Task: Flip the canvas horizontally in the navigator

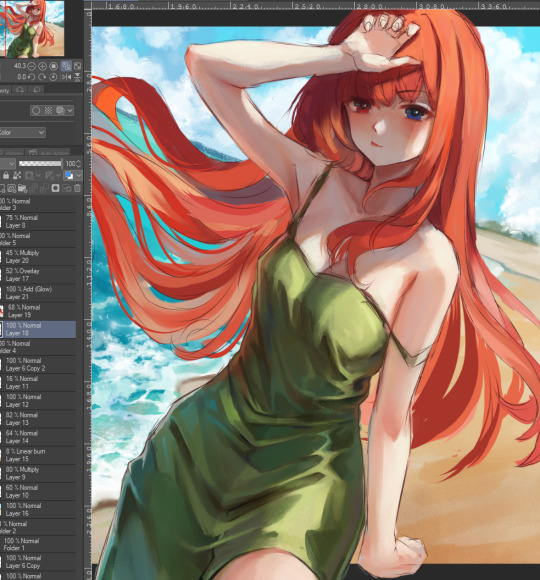Action: (x=66, y=77)
